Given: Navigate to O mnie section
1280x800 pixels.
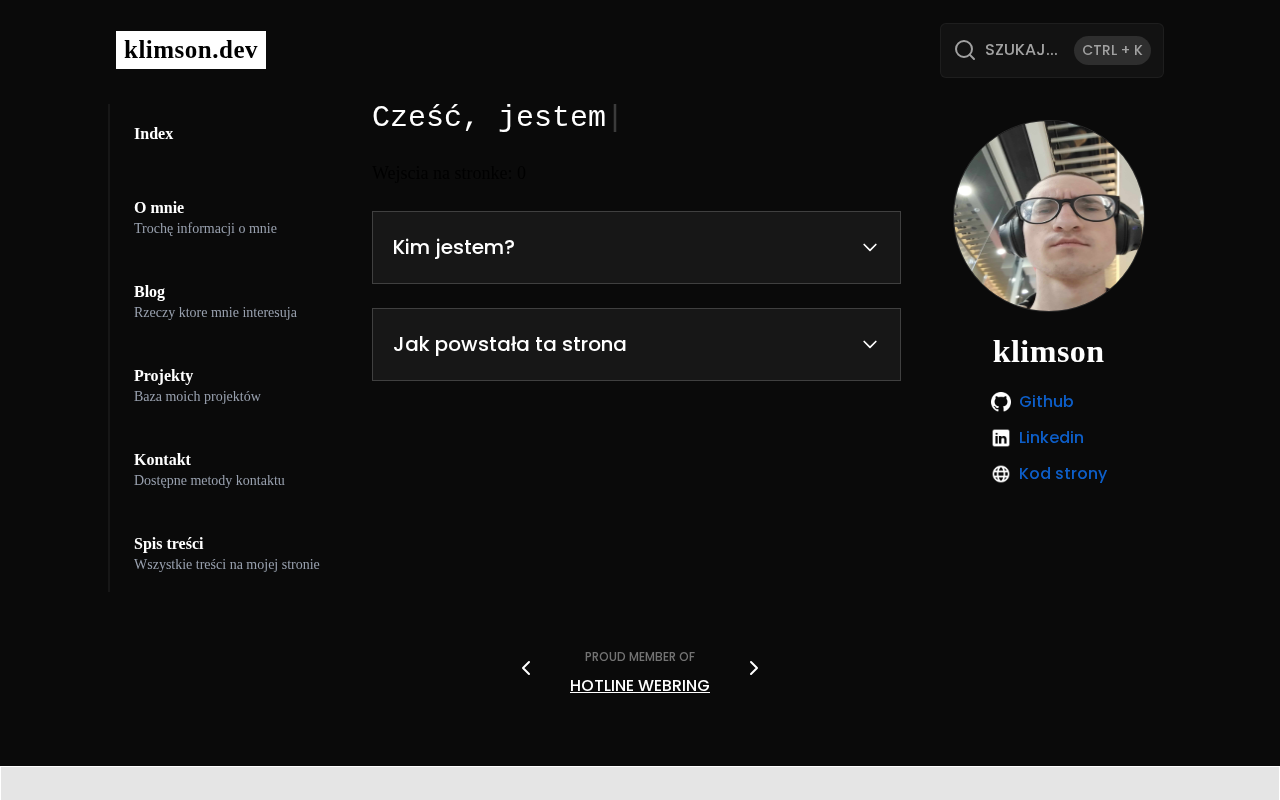Looking at the screenshot, I should [159, 208].
